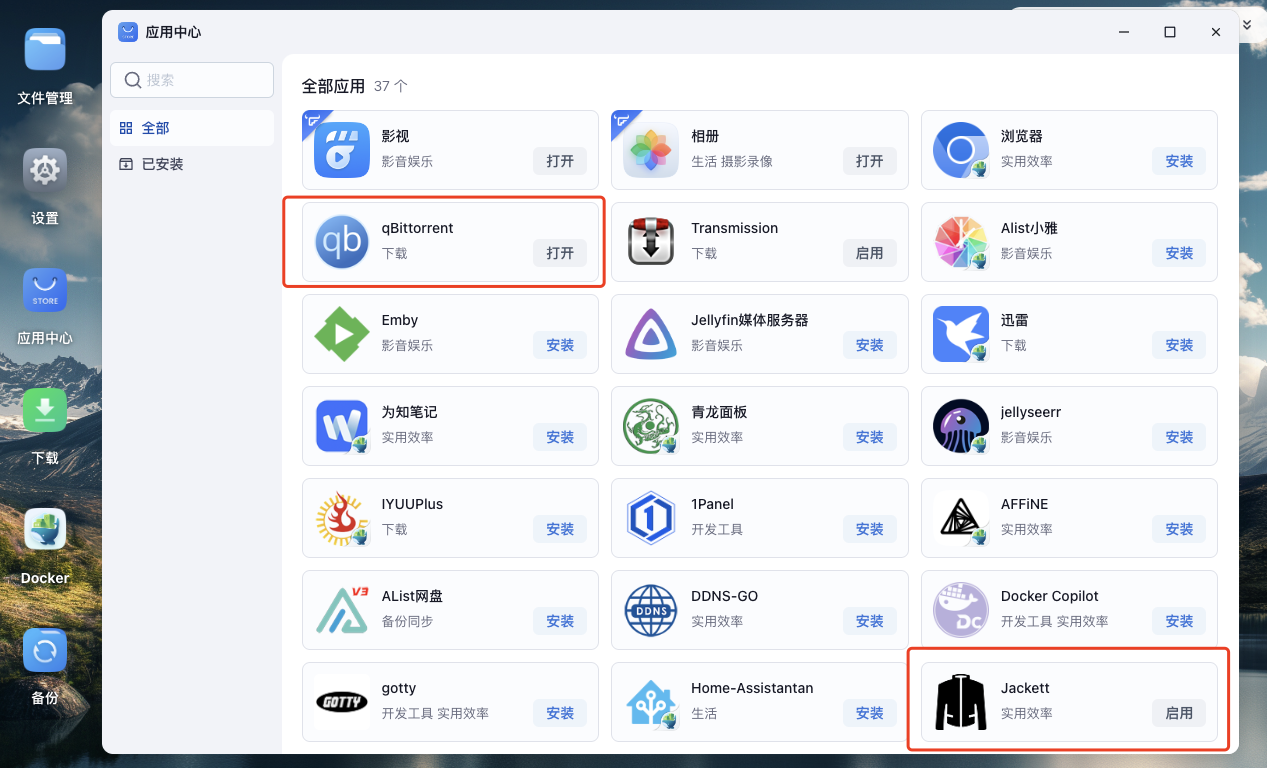Select the jellyseerr jellyfish icon
The width and height of the screenshot is (1267, 768).
(961, 426)
